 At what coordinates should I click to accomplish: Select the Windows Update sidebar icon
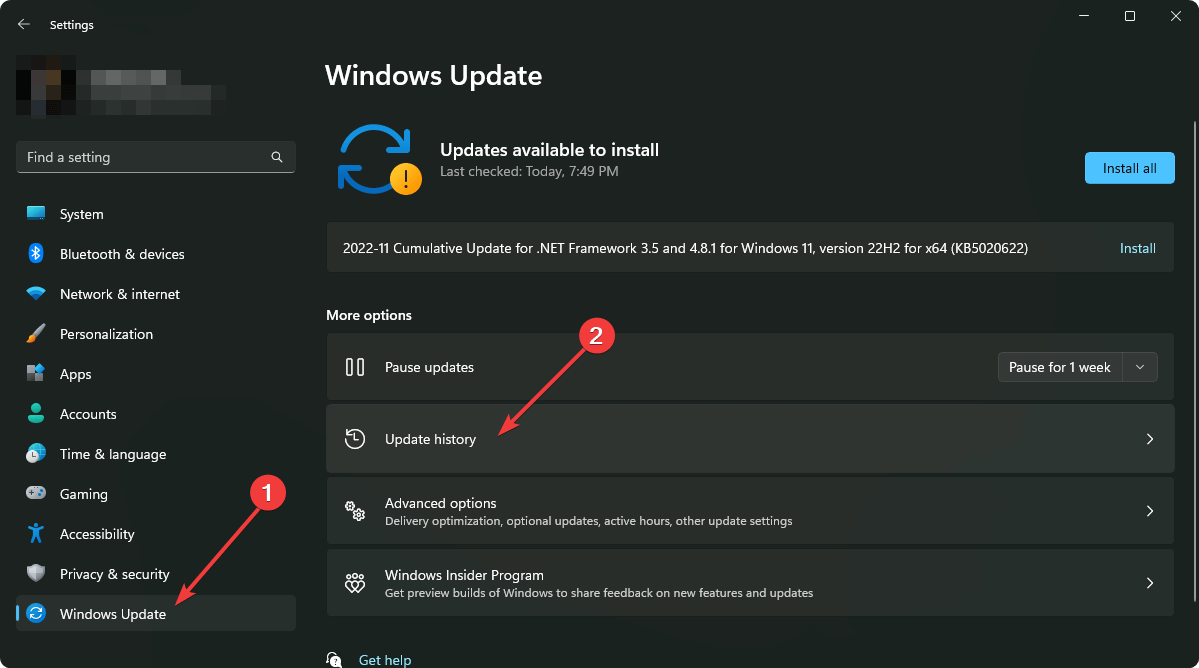click(x=36, y=613)
